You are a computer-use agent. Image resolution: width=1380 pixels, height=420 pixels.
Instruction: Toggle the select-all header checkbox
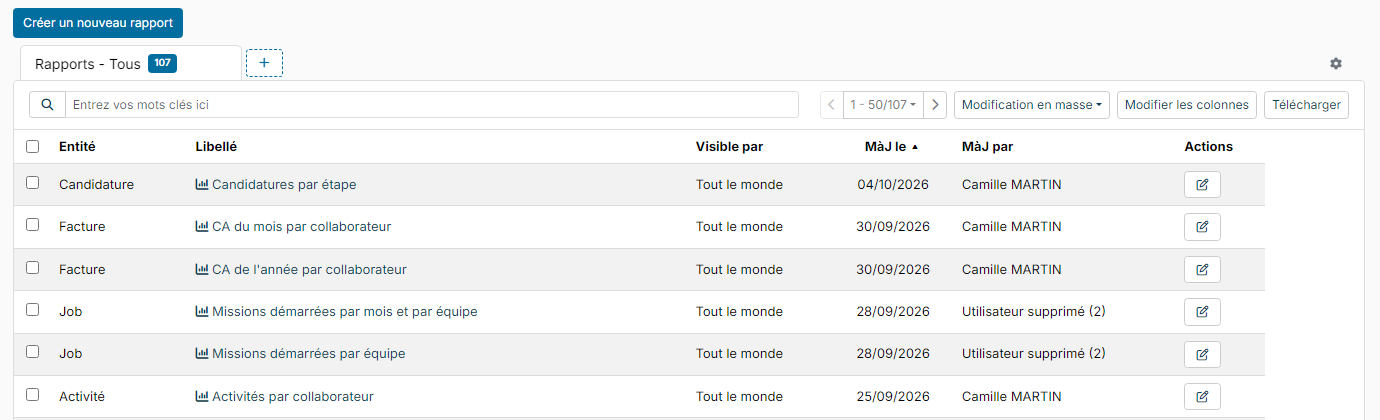pos(33,146)
